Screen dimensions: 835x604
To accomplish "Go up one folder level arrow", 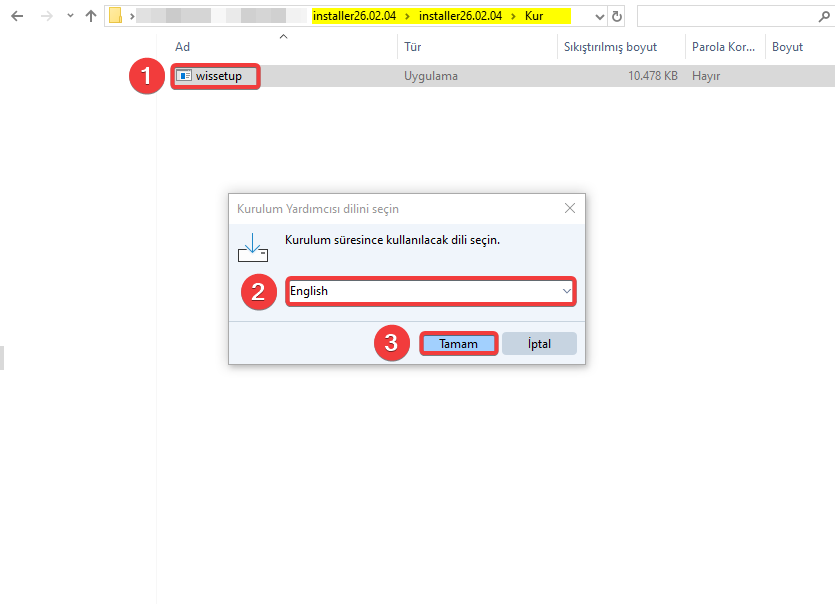I will click(91, 16).
